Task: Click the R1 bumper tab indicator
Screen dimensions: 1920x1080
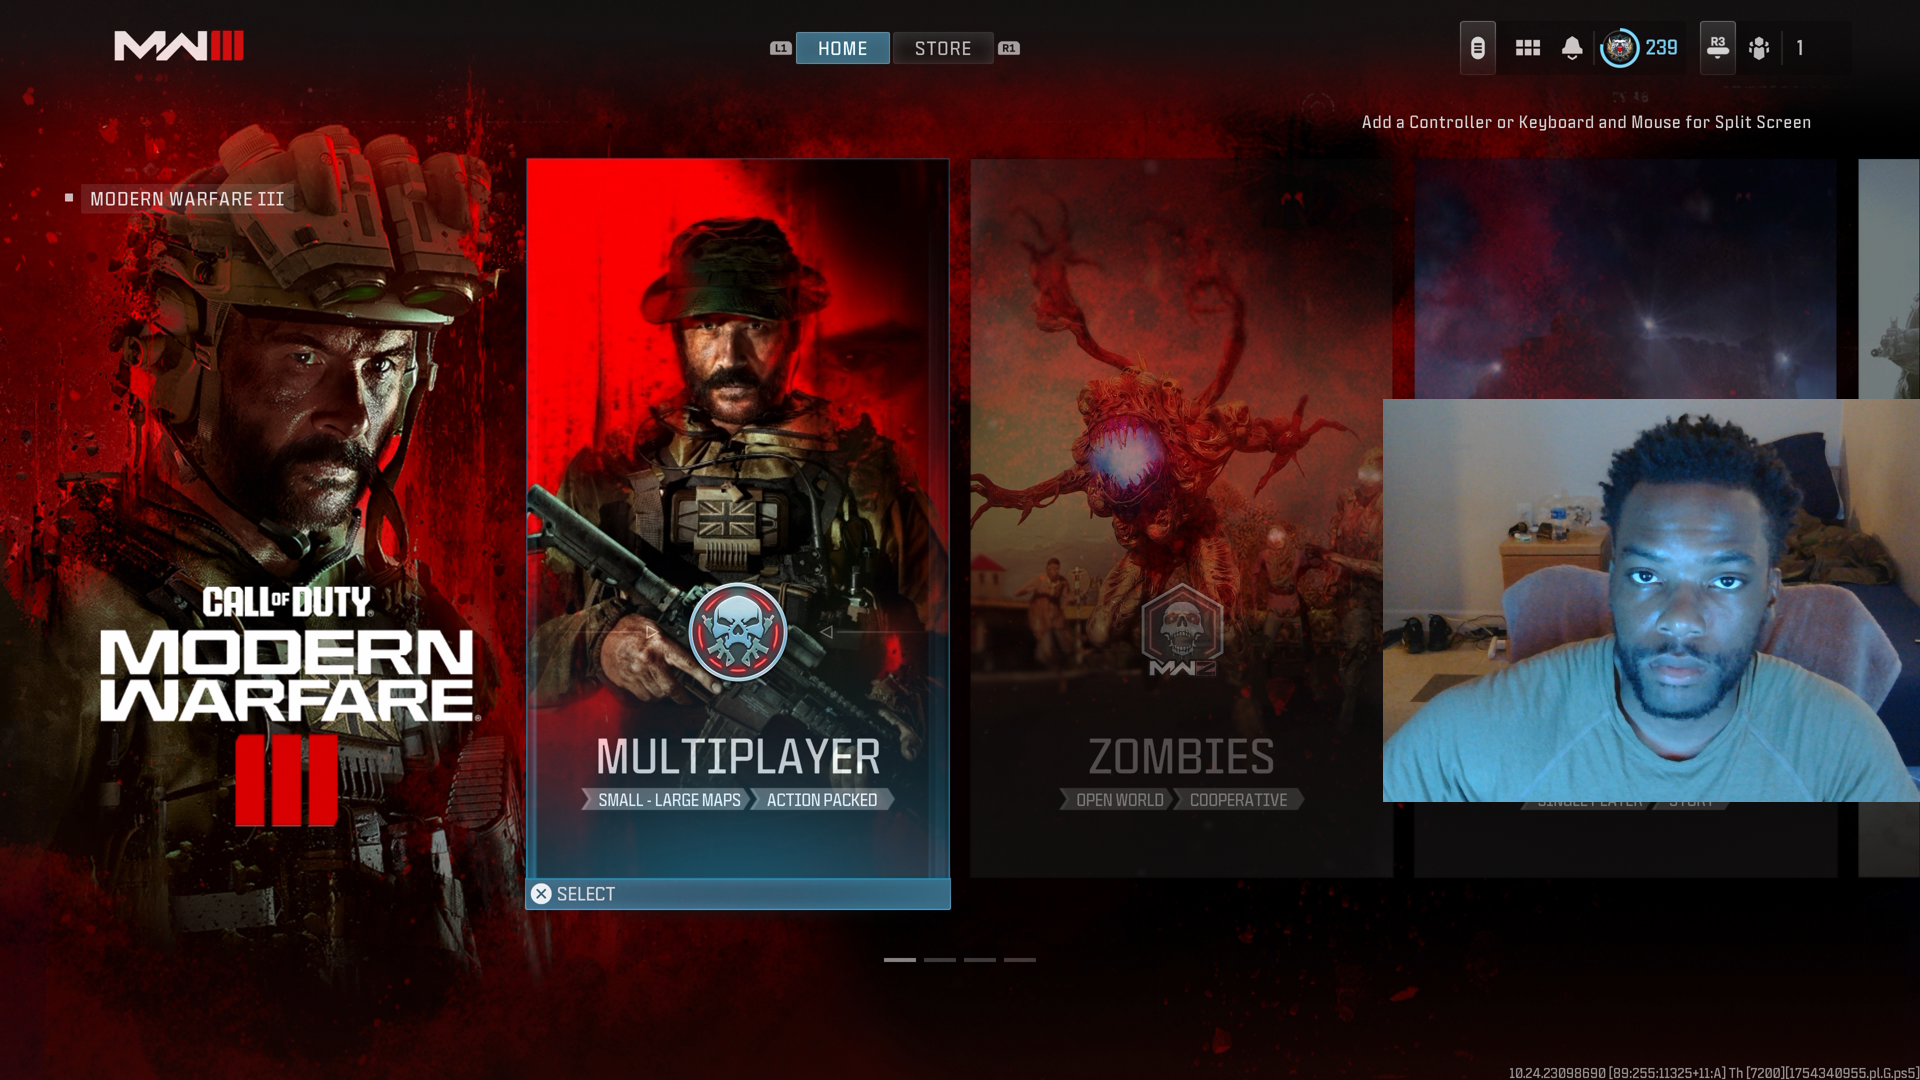Action: 1008,48
